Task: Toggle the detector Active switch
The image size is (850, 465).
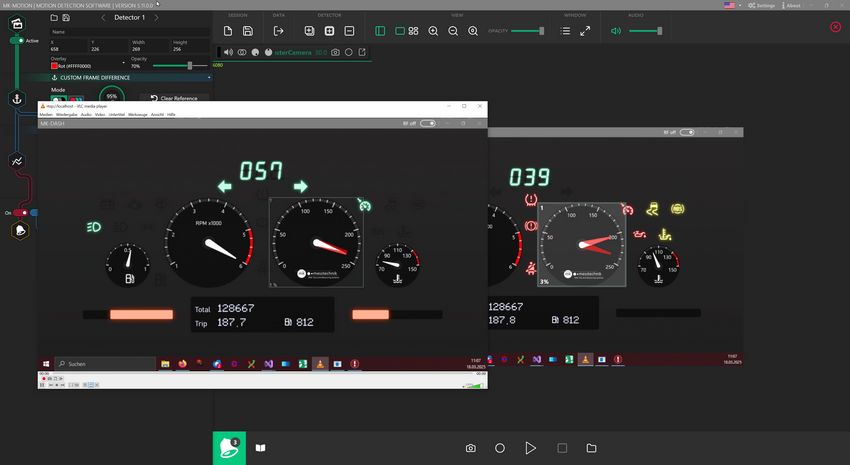Action: click(17, 41)
